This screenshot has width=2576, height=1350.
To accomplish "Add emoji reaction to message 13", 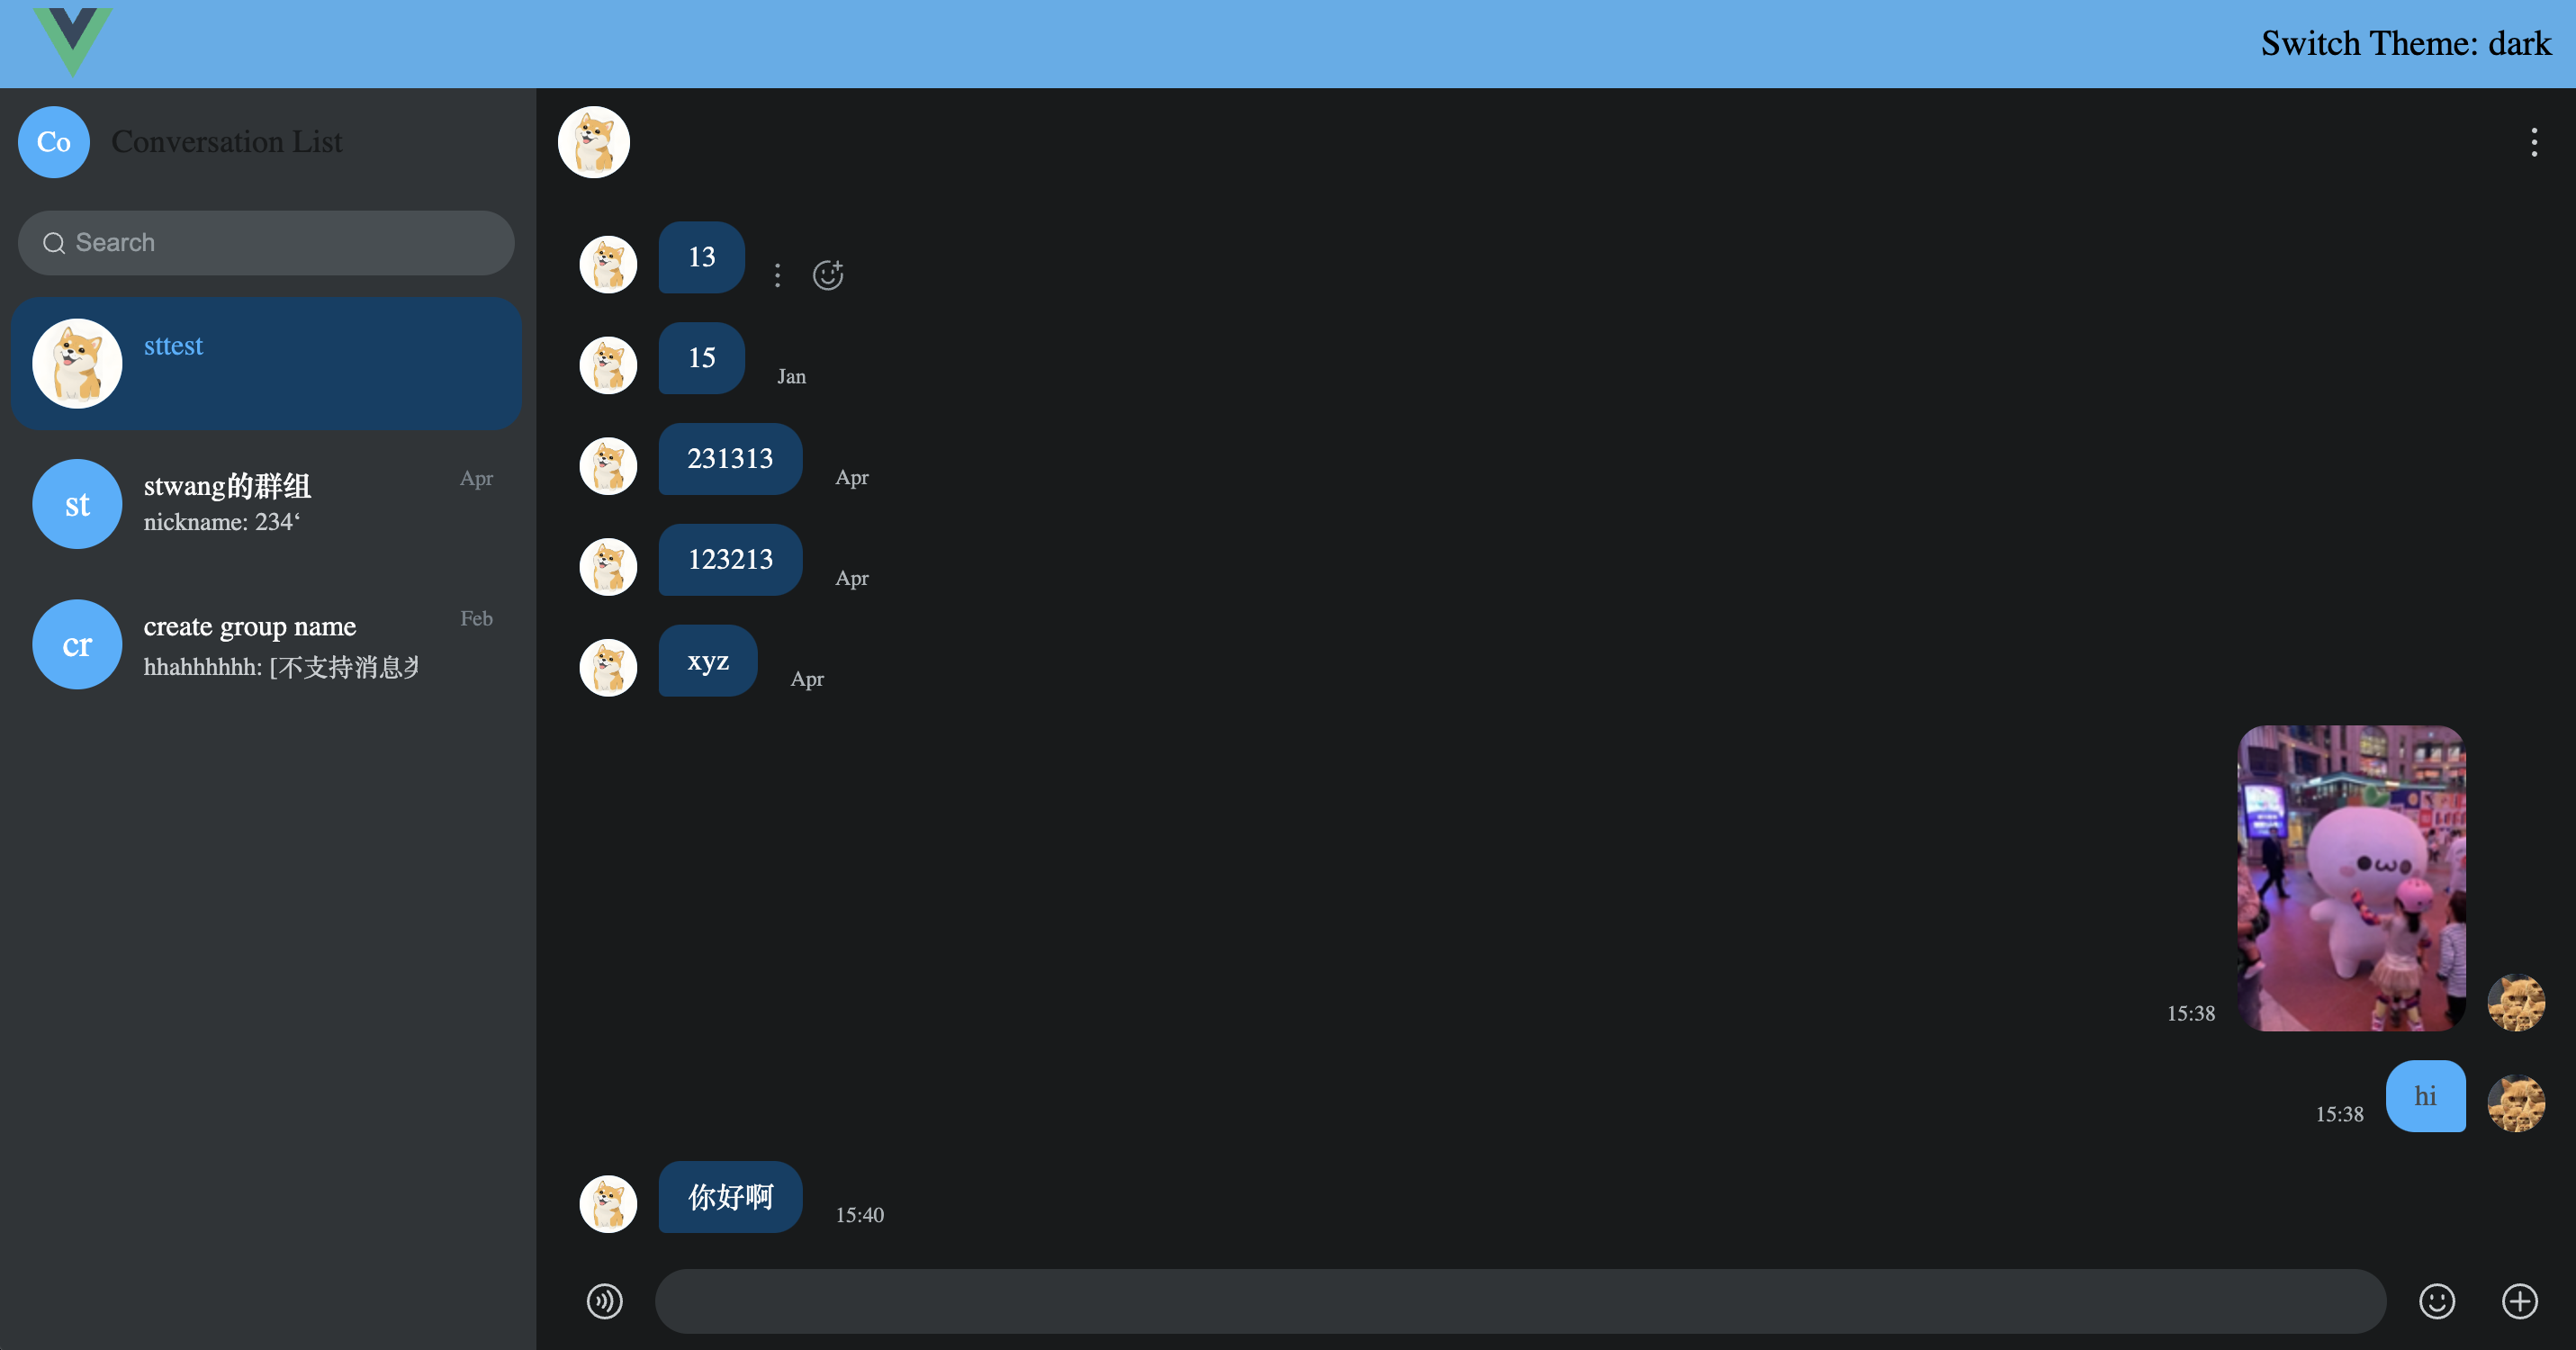I will click(x=828, y=275).
